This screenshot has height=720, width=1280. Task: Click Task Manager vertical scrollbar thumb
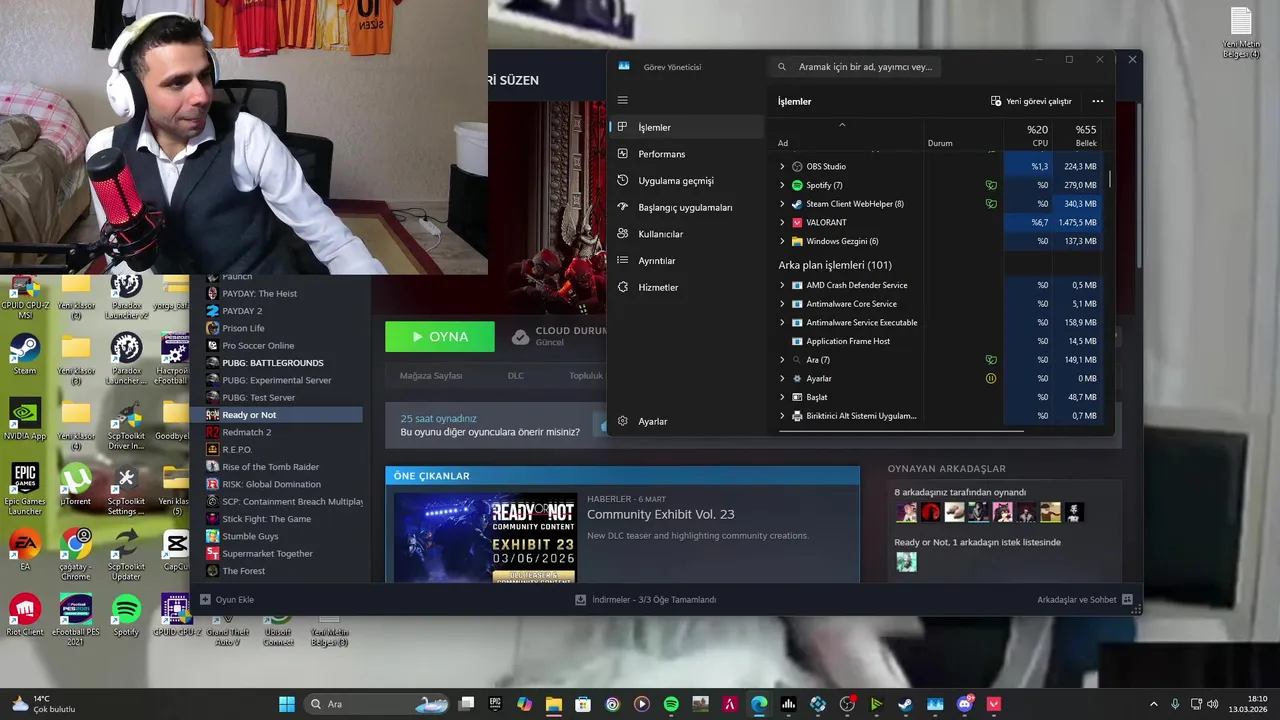tap(1110, 180)
